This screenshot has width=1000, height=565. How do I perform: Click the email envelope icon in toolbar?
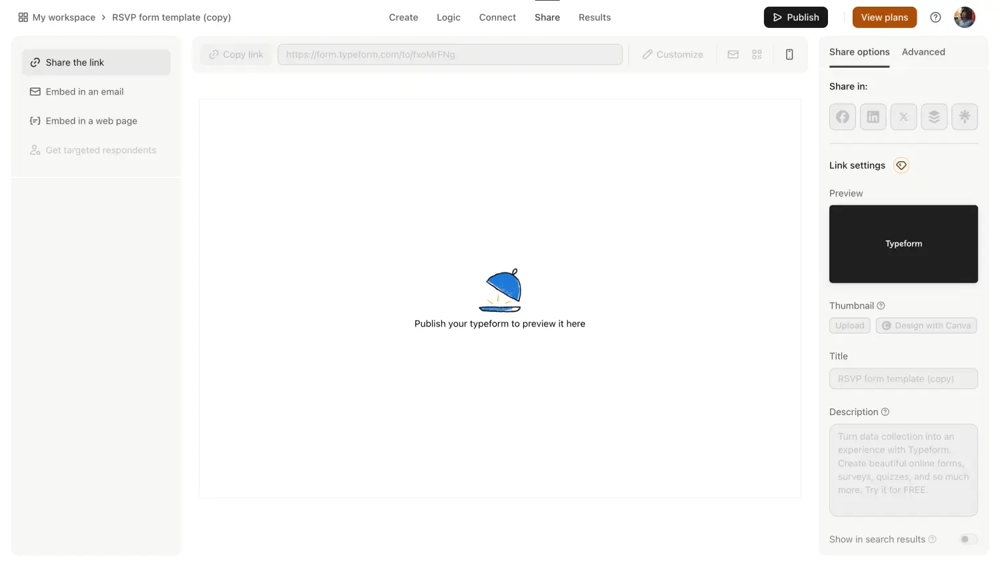[733, 55]
